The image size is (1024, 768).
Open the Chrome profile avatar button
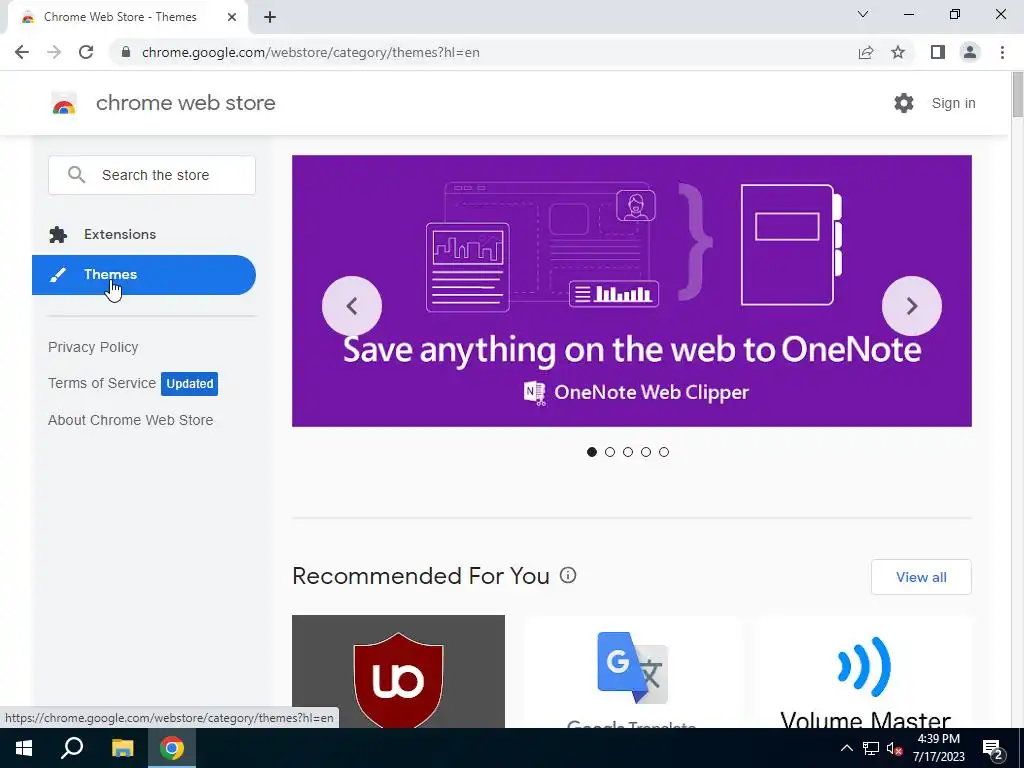click(x=970, y=52)
